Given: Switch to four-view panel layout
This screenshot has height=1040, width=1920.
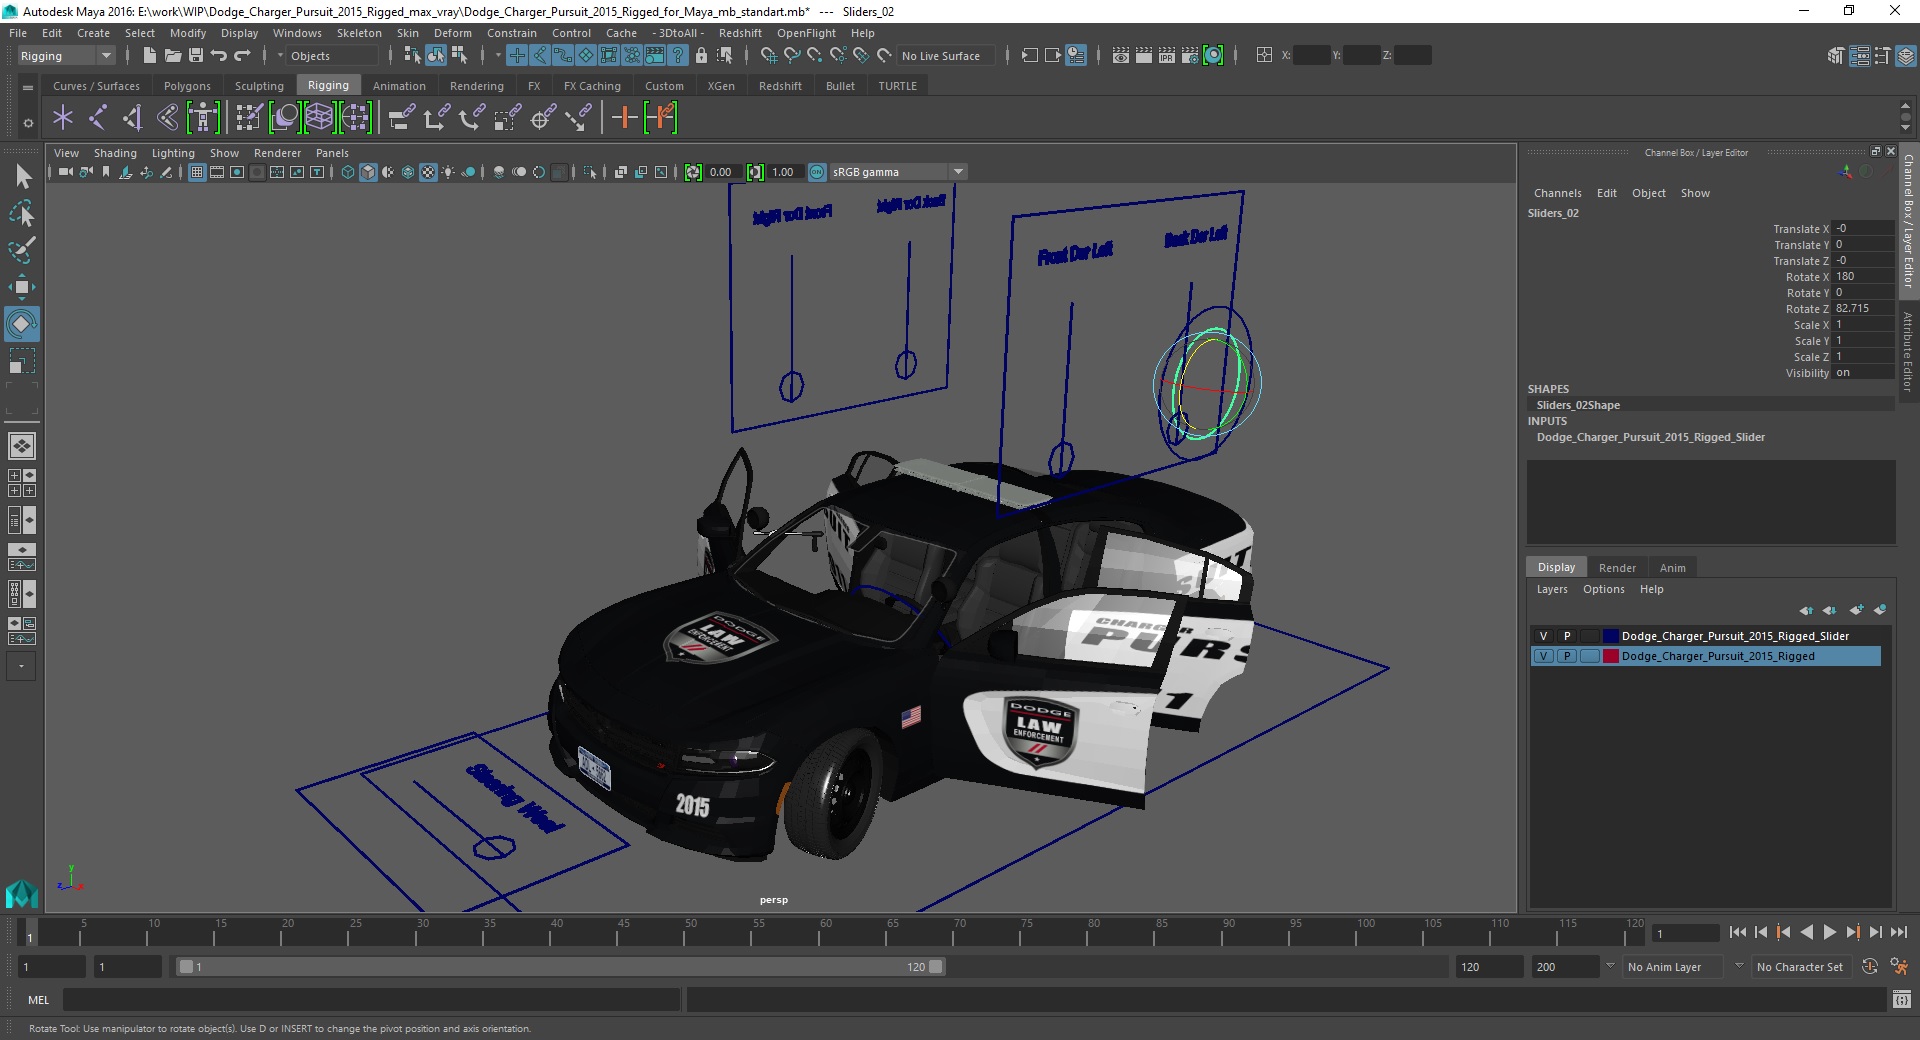Looking at the screenshot, I should pos(21,483).
